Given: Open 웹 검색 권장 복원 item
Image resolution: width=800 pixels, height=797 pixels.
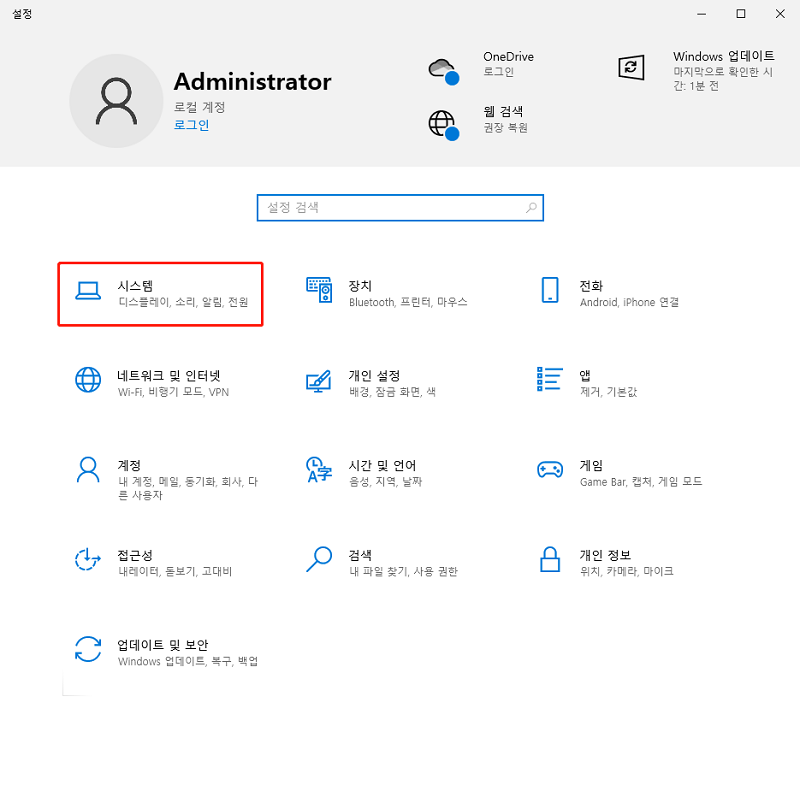Looking at the screenshot, I should tap(480, 118).
